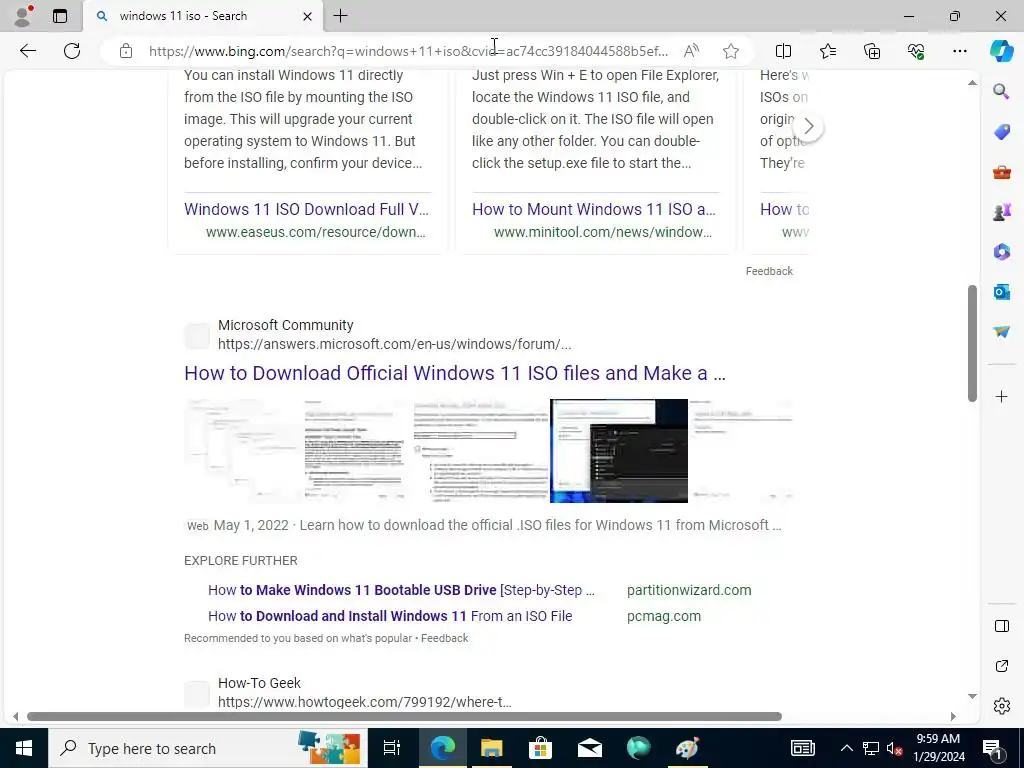
Task: Open How to Download Official Windows 11 ISO result
Action: click(x=455, y=373)
